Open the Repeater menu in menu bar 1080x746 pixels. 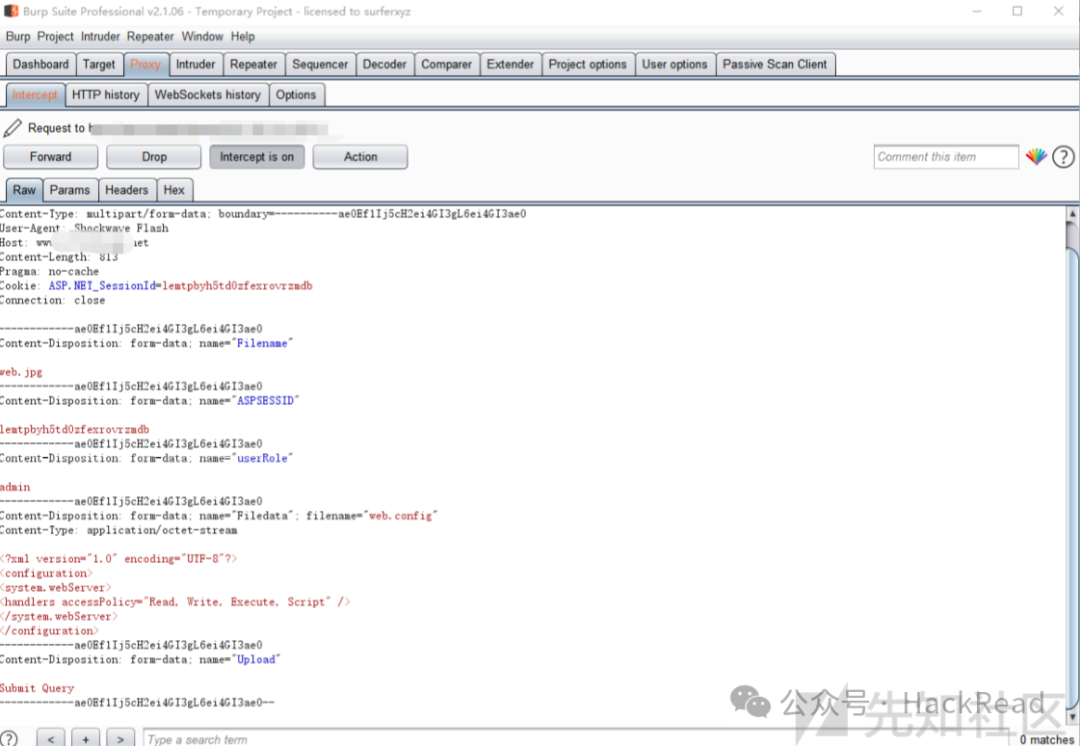(150, 37)
